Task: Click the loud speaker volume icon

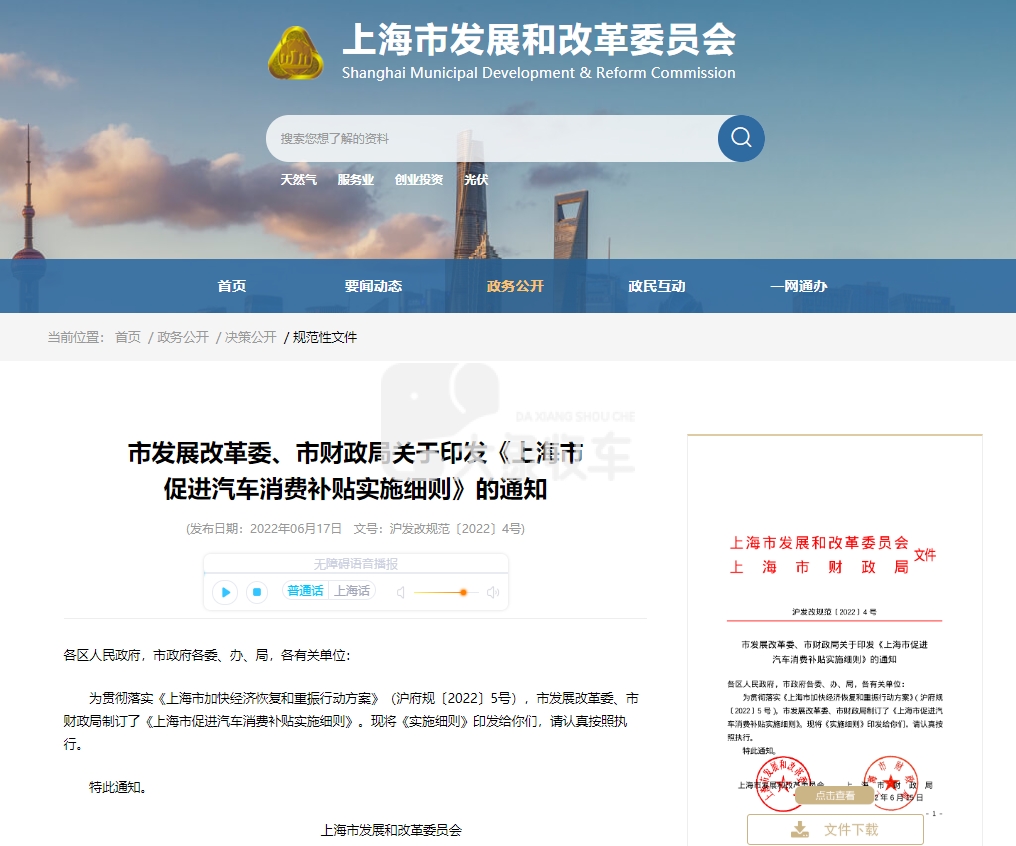Action: (492, 592)
